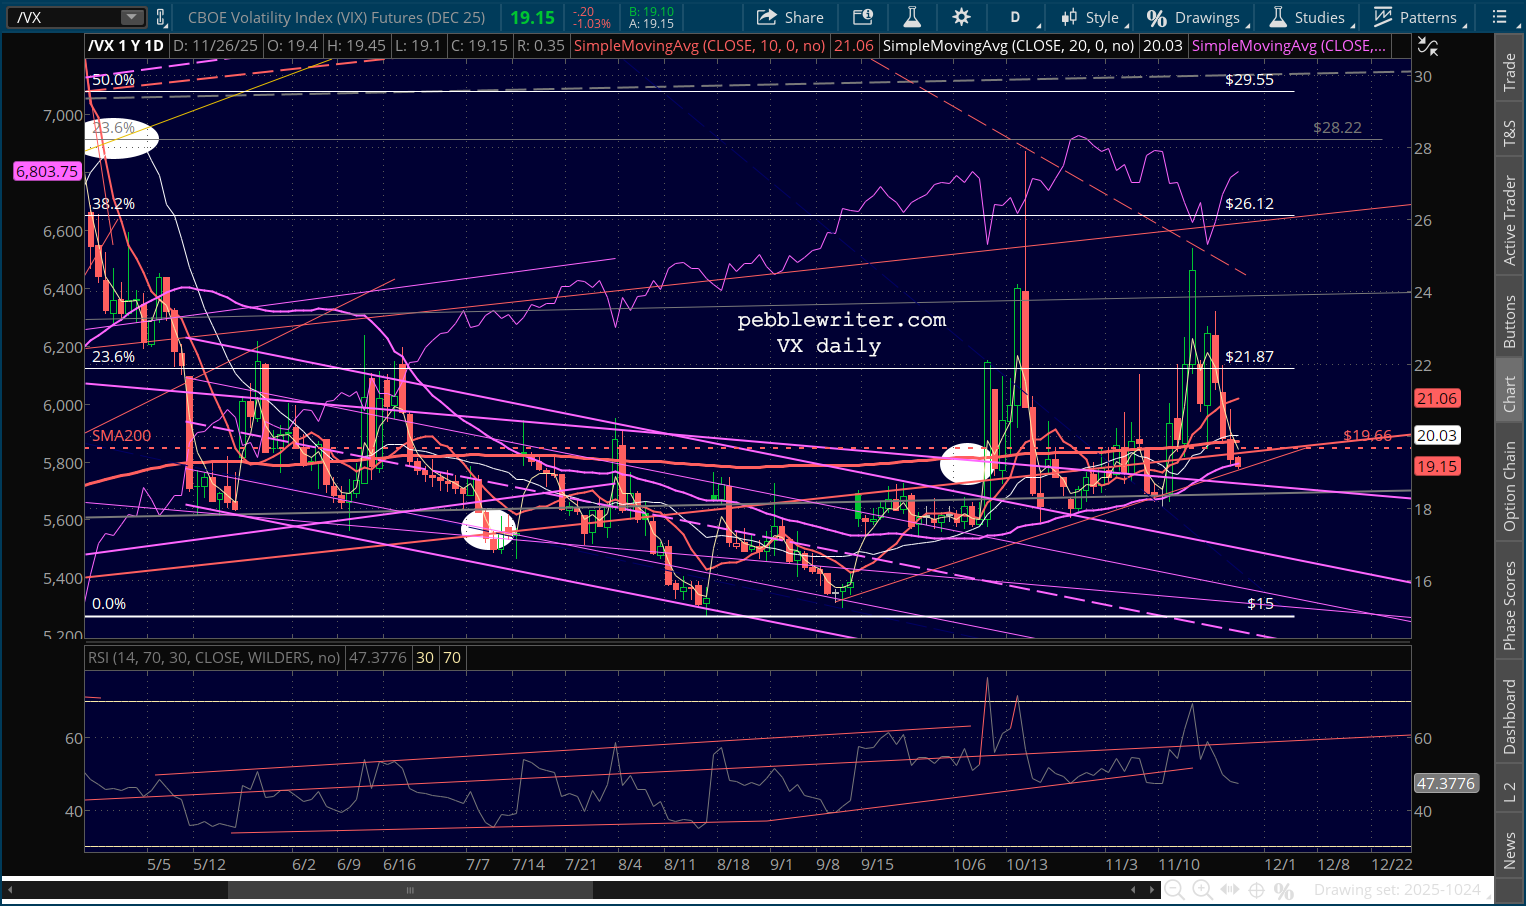
Task: Click the crosshair pan icon at bottom
Action: point(1257,890)
